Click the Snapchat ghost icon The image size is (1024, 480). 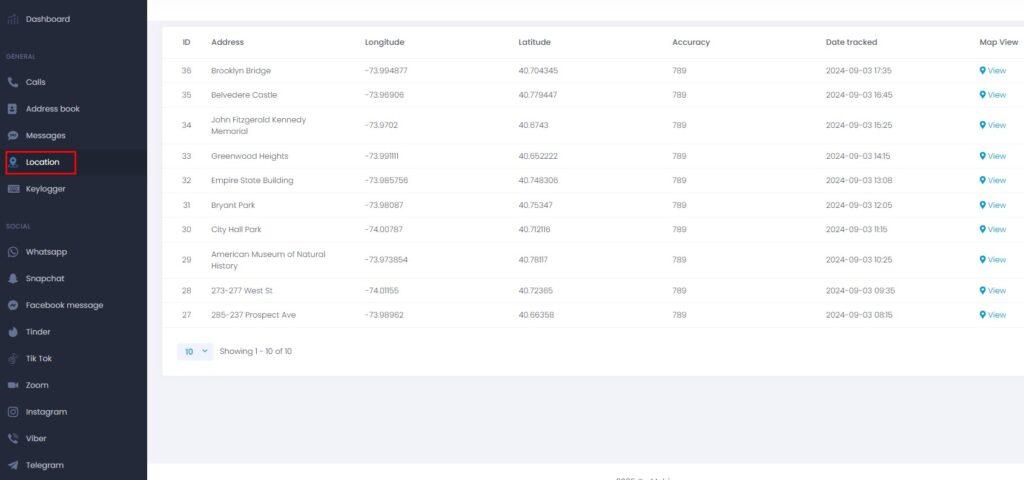pos(13,279)
